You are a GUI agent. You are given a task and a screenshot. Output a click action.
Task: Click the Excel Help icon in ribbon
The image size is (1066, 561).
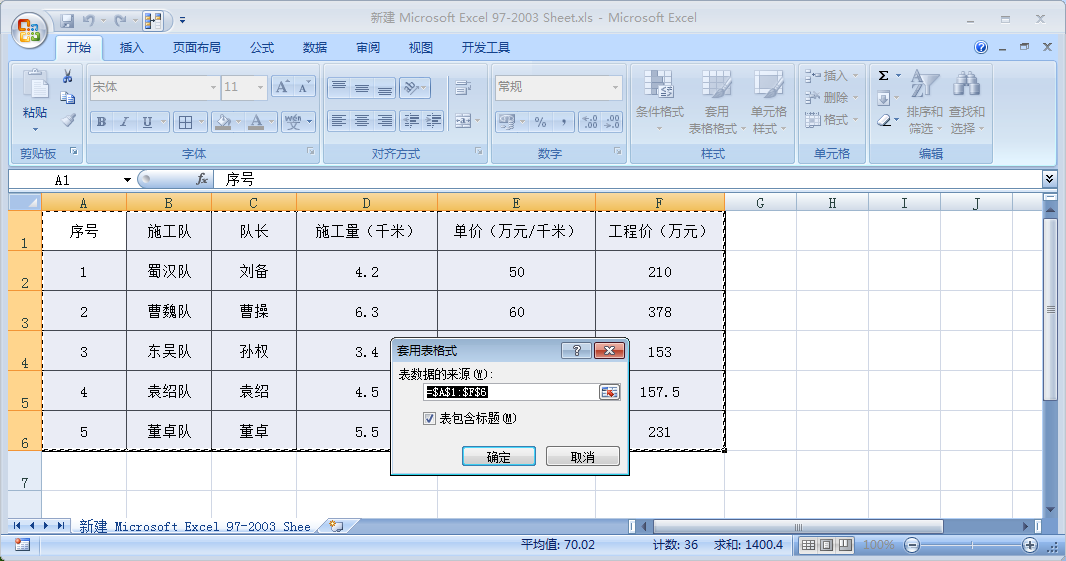[981, 47]
